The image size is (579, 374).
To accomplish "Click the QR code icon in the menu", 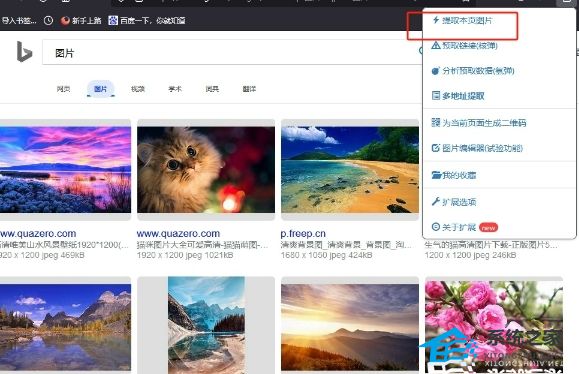I will tap(436, 122).
